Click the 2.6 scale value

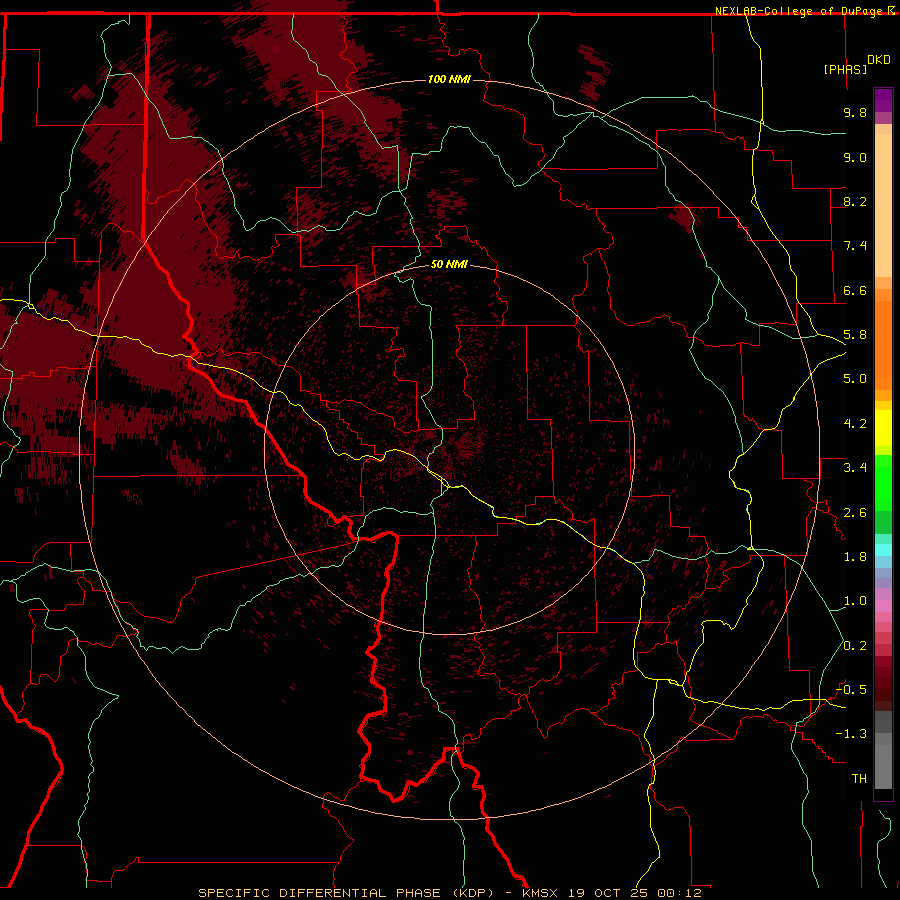tap(855, 513)
